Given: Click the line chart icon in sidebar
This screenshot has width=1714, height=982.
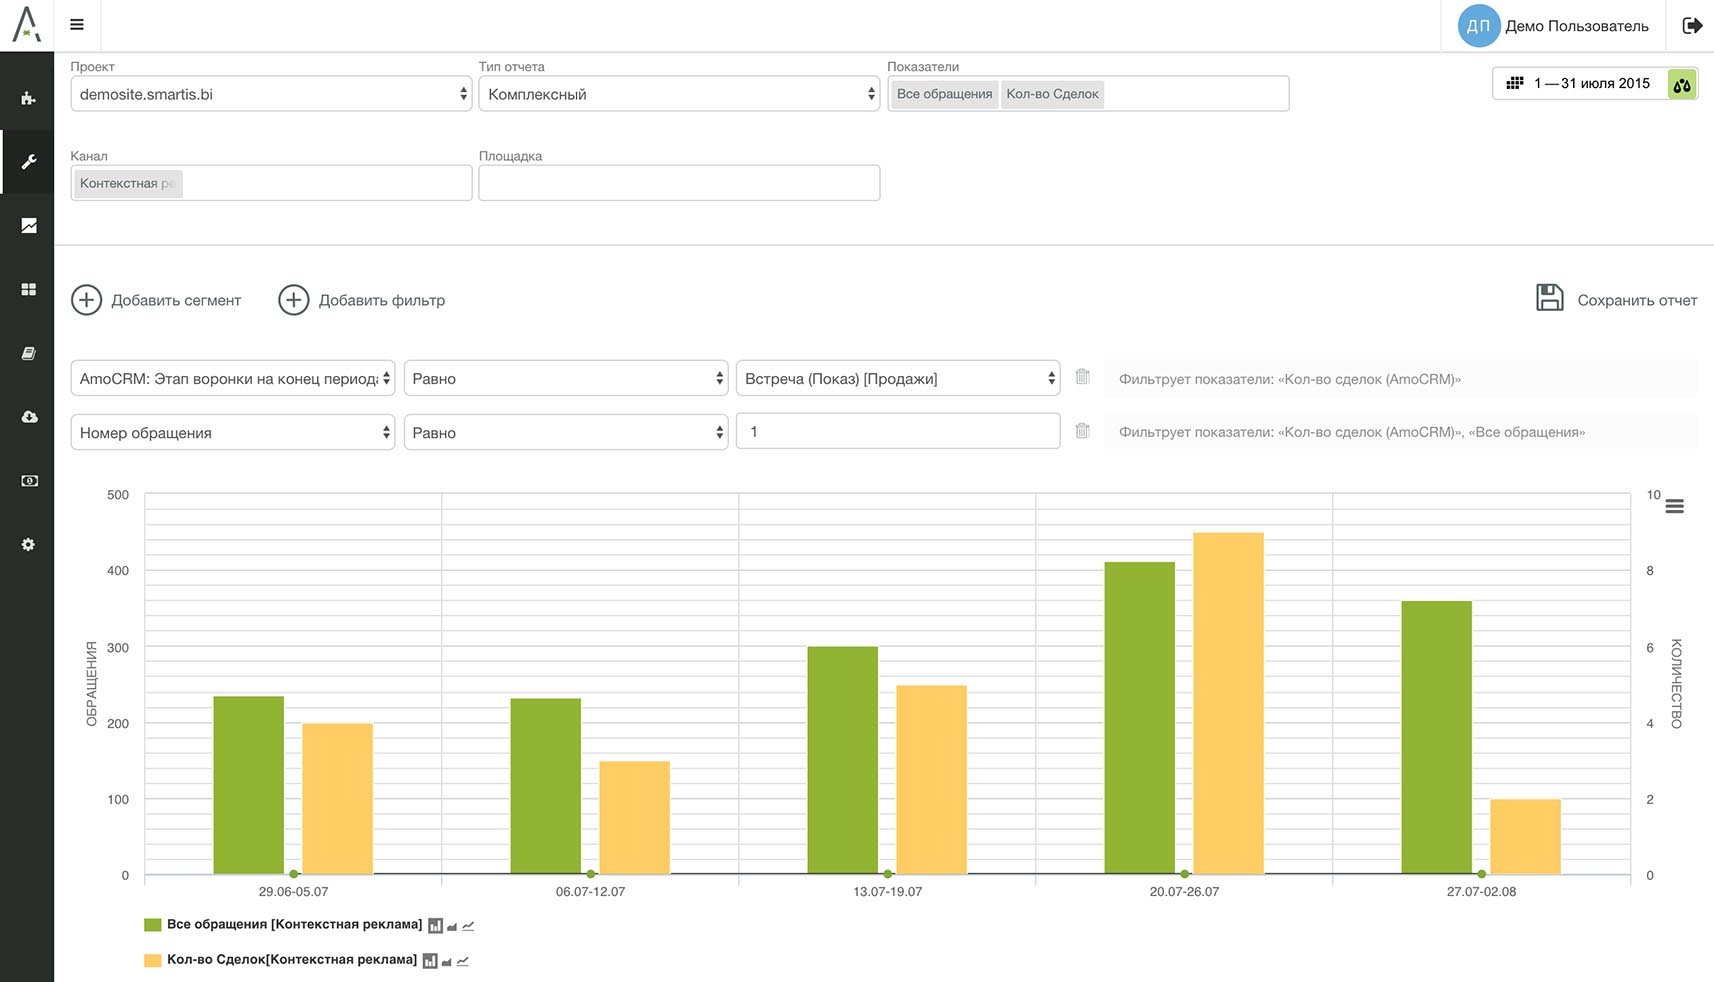Looking at the screenshot, I should point(28,226).
